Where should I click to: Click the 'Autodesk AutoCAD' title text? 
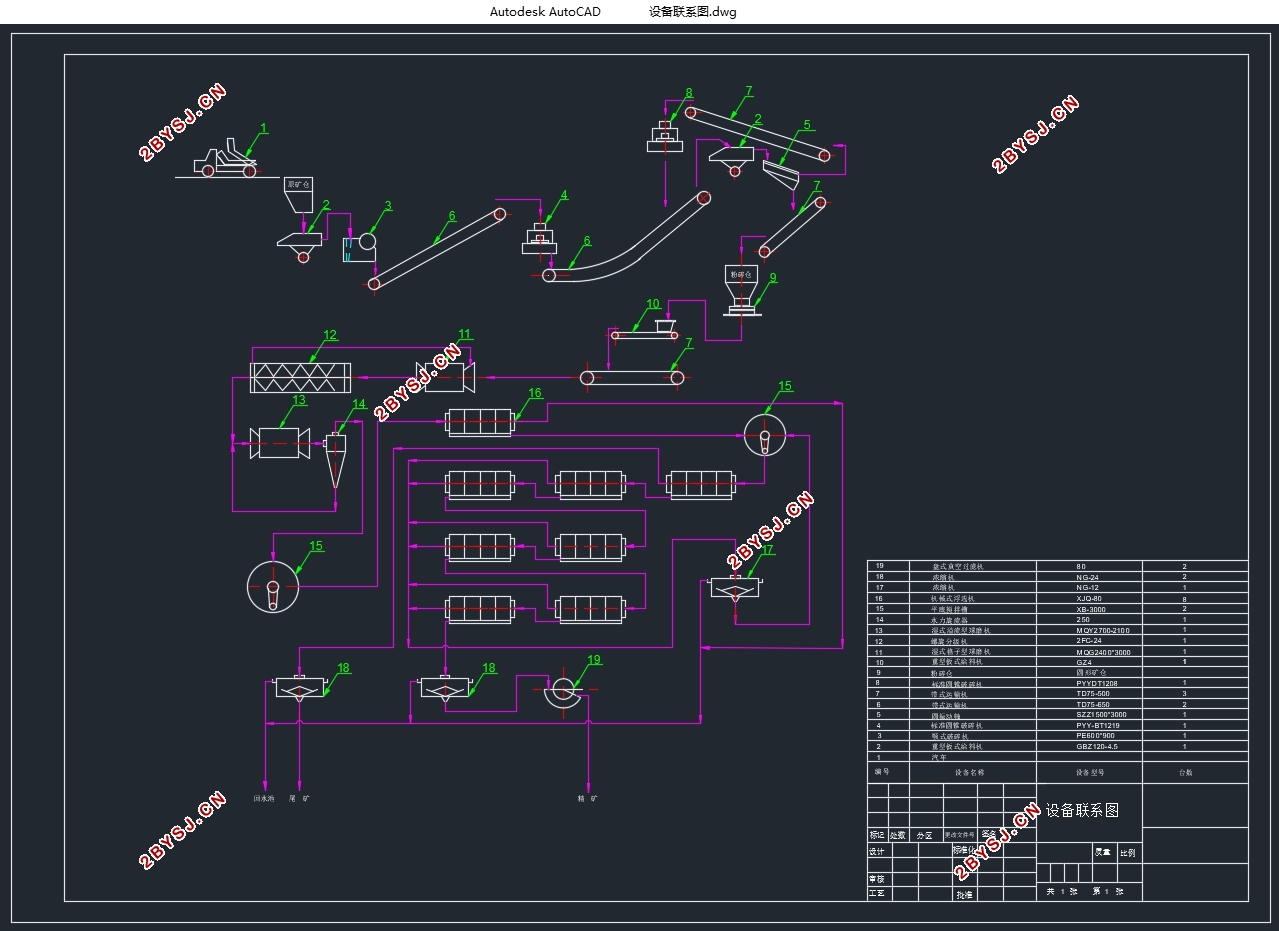coord(546,12)
